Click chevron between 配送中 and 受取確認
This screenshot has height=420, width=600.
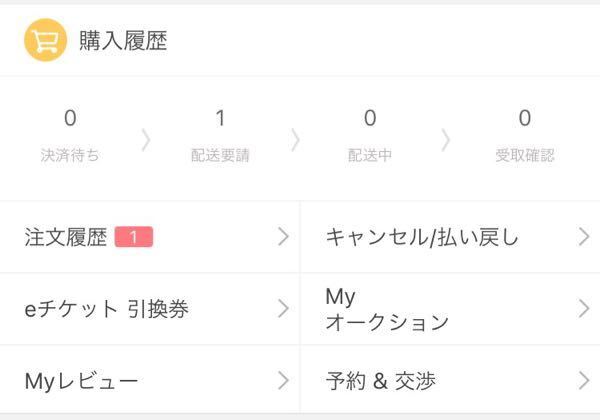(x=445, y=140)
